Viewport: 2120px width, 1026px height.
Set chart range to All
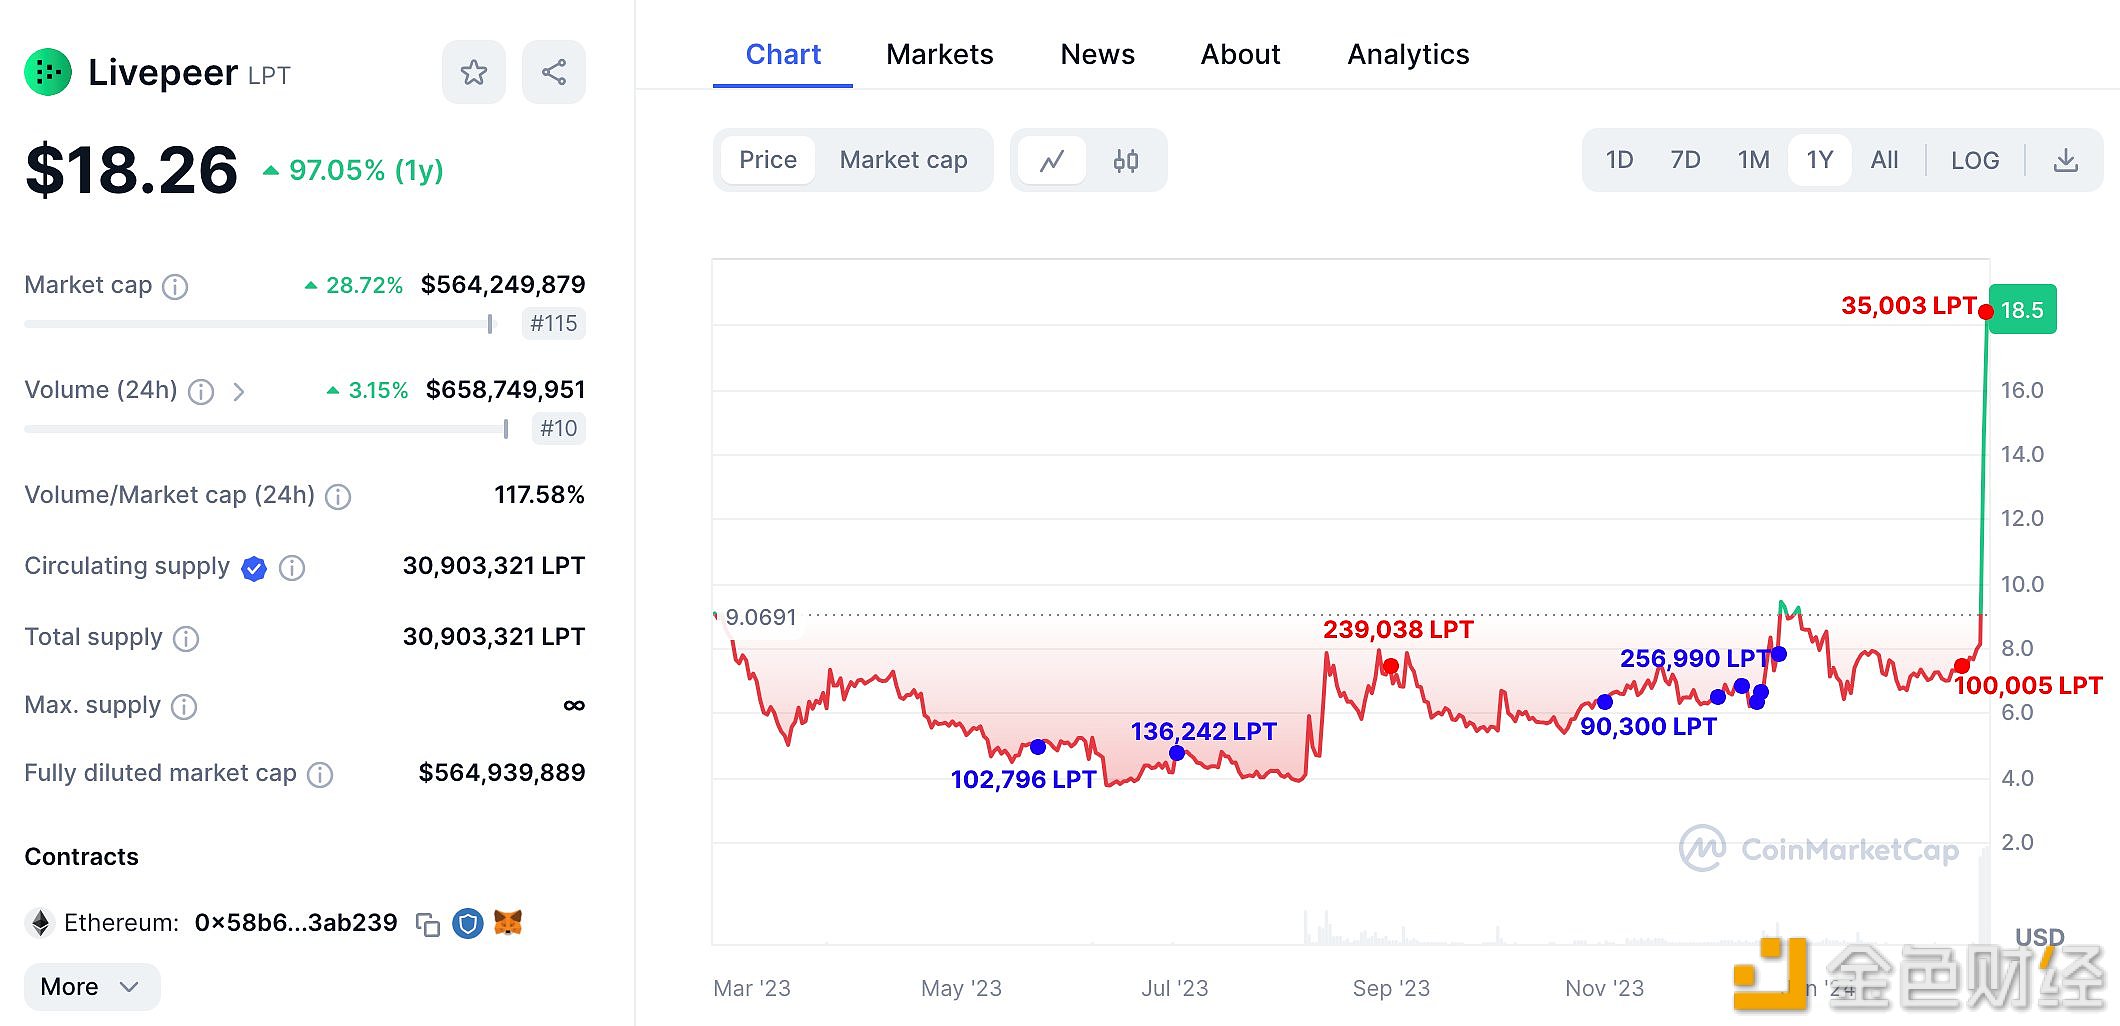tap(1884, 160)
